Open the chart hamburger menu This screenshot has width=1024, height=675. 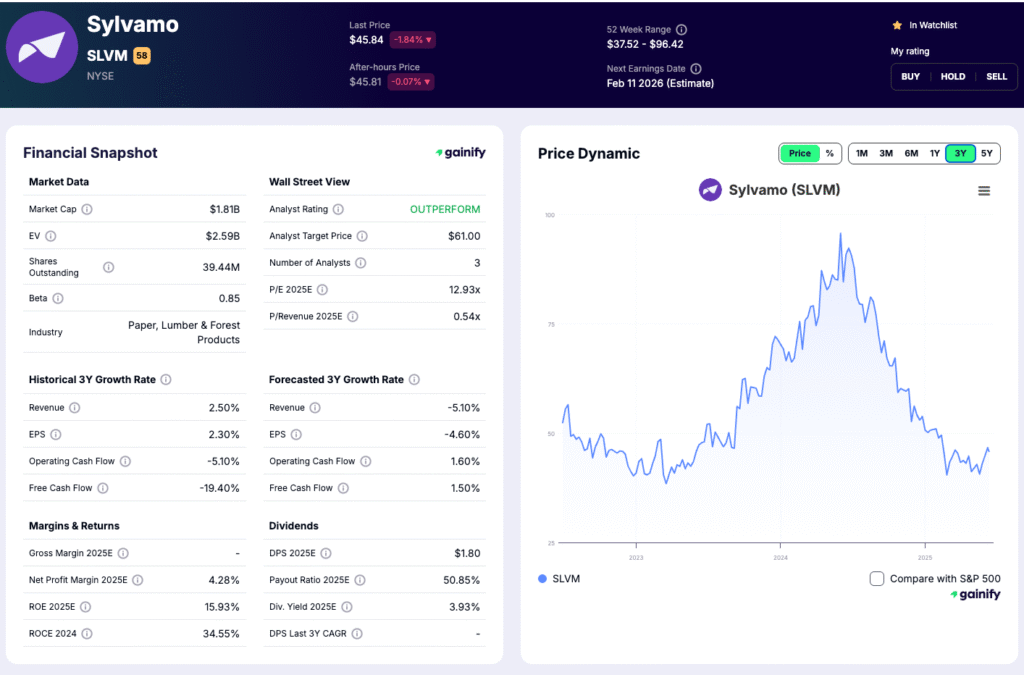pyautogui.click(x=984, y=190)
